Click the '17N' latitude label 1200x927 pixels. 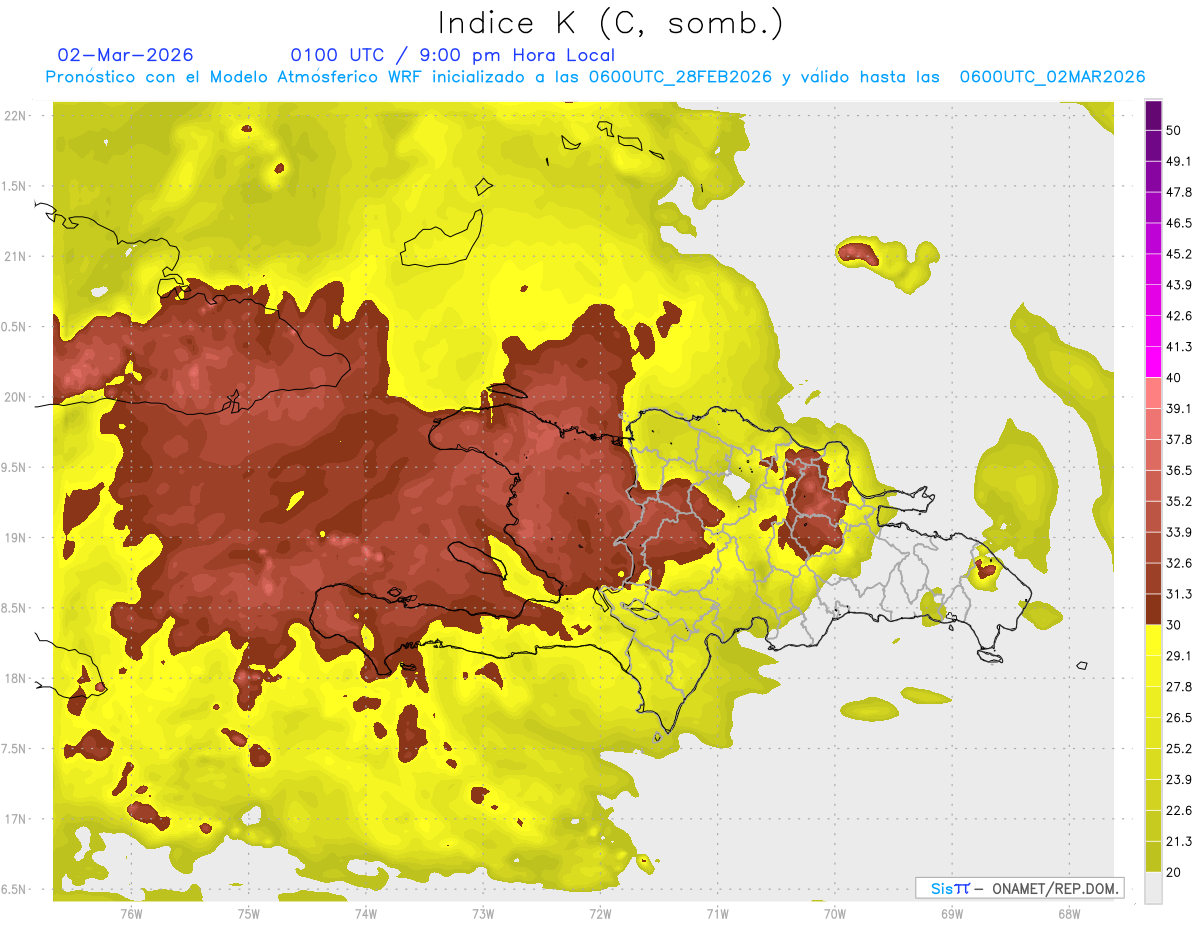[17, 819]
